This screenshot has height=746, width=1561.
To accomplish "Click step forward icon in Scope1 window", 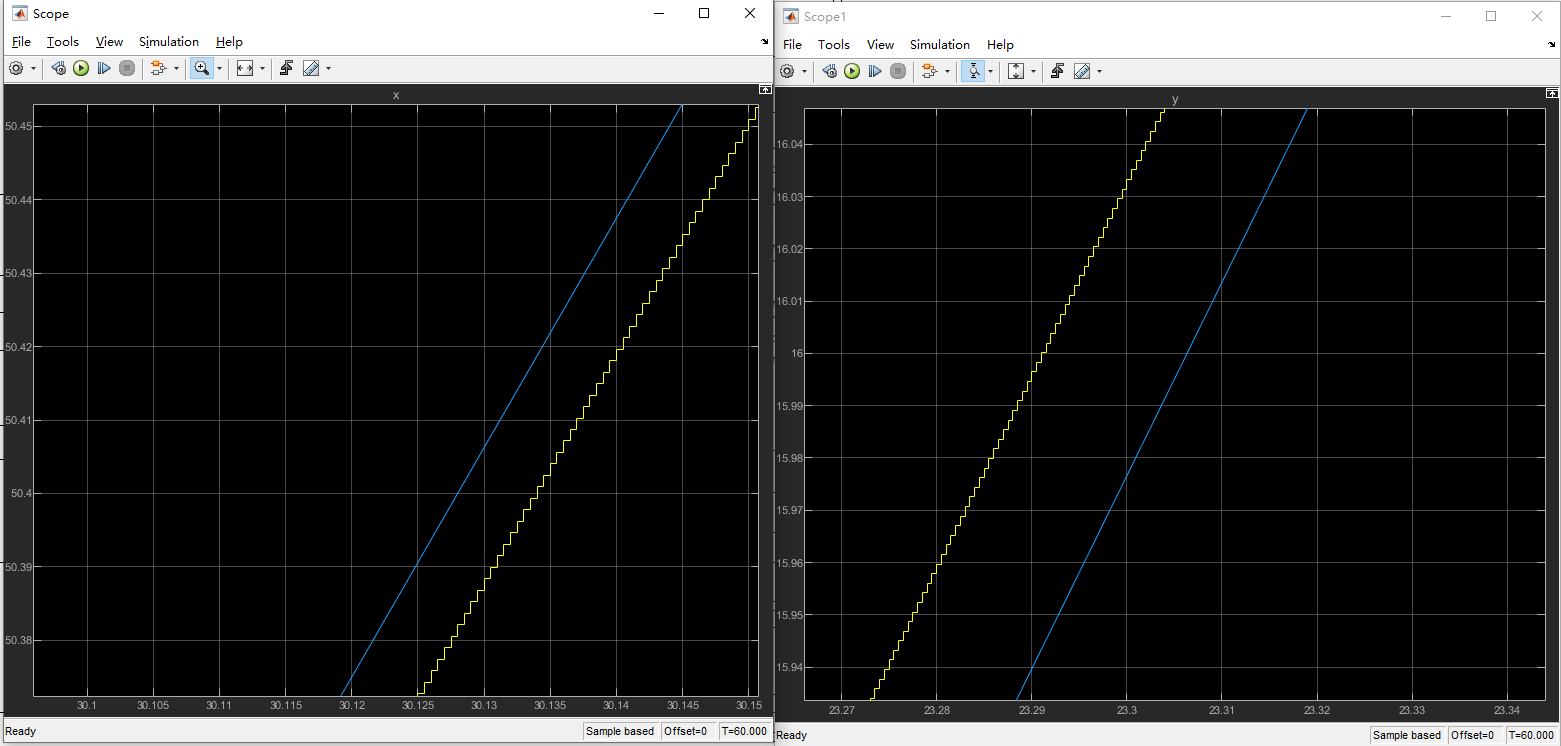I will pyautogui.click(x=875, y=72).
